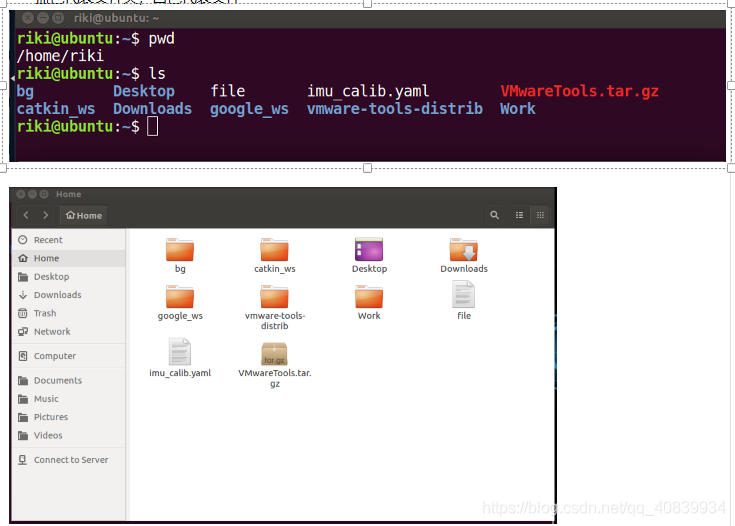Click imu_calib.yaml text in terminal output
This screenshot has height=526, width=735.
368,91
